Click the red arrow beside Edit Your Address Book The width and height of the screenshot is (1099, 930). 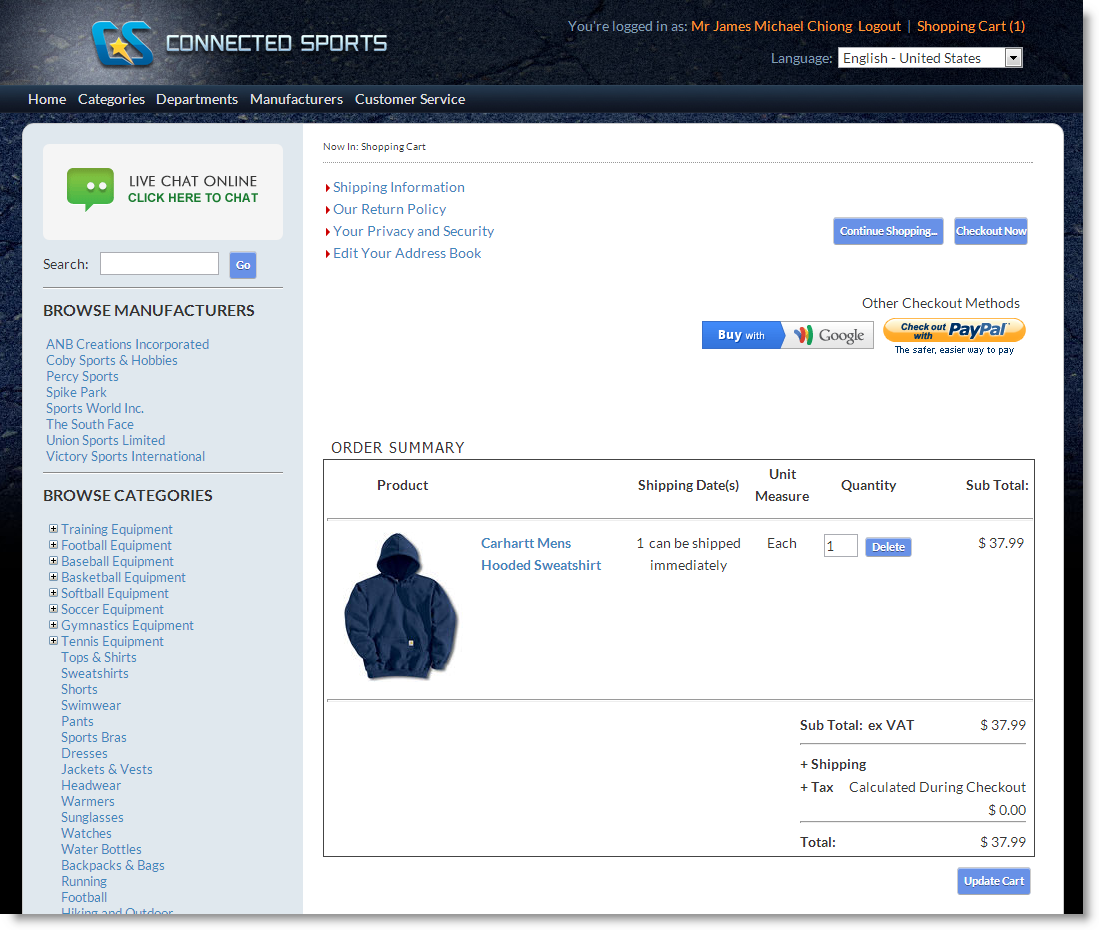pos(327,254)
